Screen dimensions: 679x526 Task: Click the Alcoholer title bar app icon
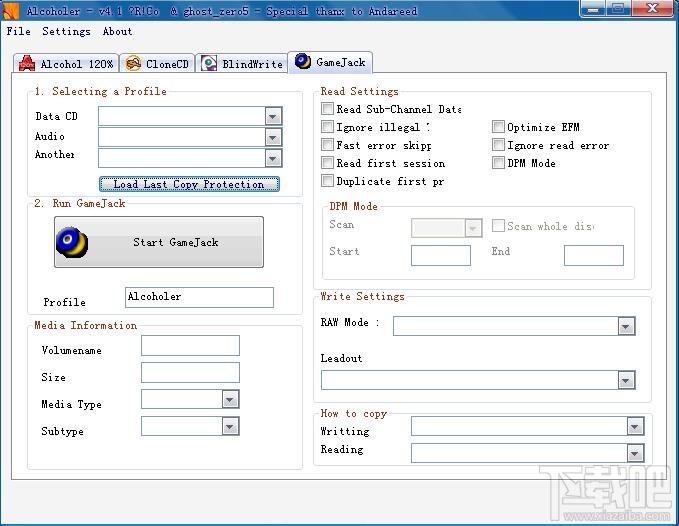[x=10, y=10]
